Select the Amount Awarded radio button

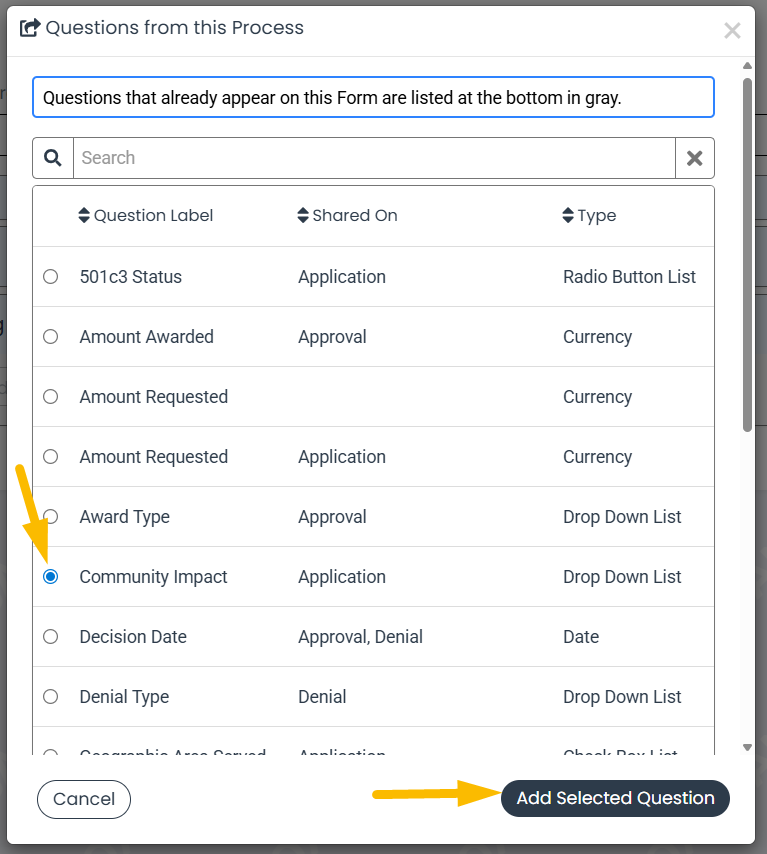coord(51,337)
